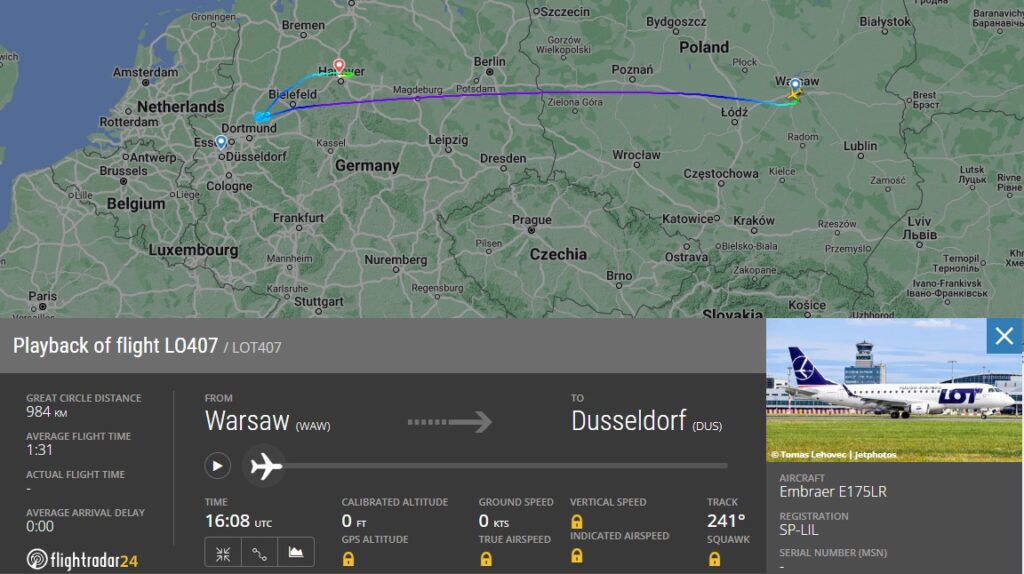
Task: Close the flight playback panel
Action: tap(1004, 336)
